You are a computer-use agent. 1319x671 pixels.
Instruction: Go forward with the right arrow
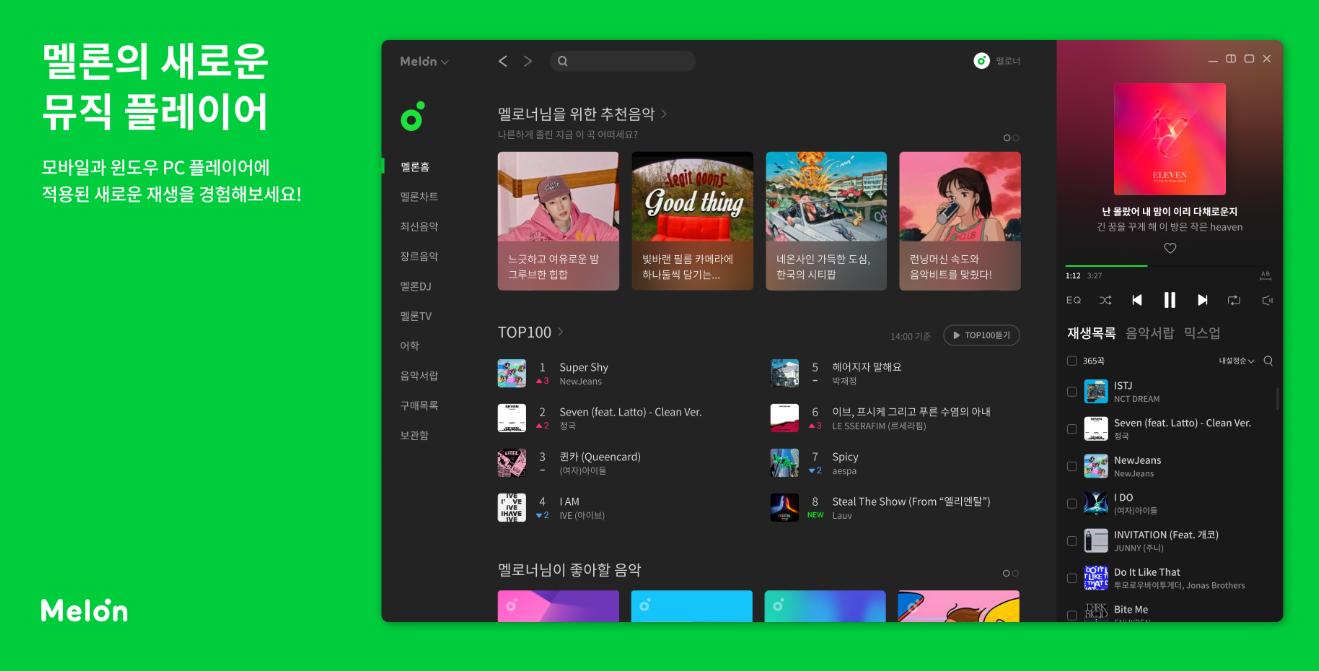[x=528, y=61]
